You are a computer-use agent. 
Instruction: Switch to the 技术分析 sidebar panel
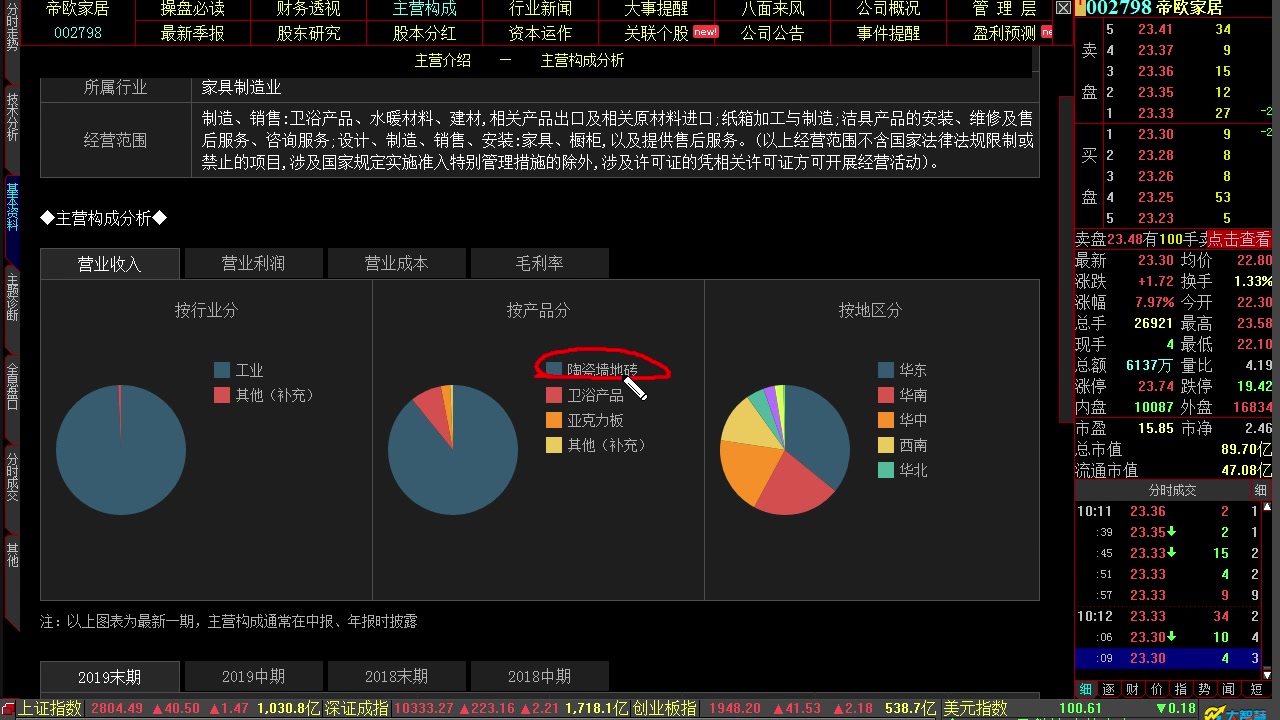tap(11, 115)
